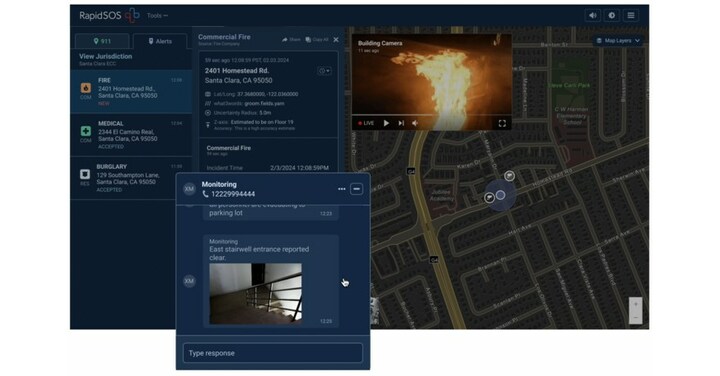Click the Copy All button
Screen dimensions: 720x376
(317, 40)
